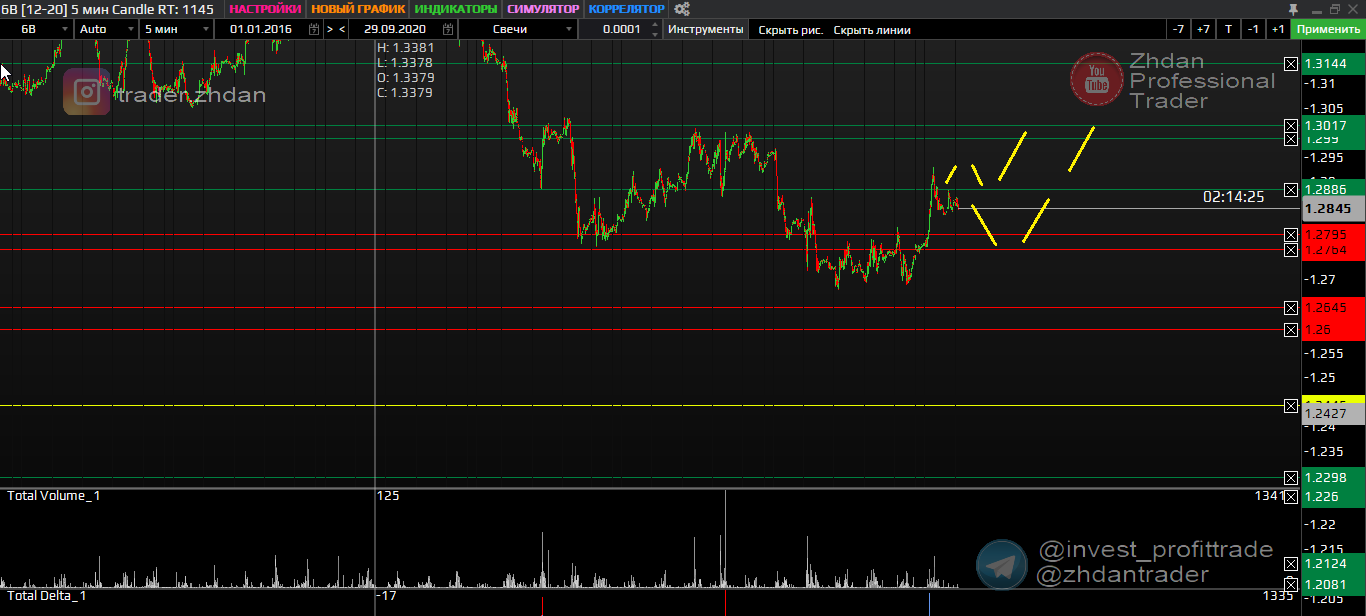Remove the 1.226 level line
The image size is (1366, 616).
1291,496
